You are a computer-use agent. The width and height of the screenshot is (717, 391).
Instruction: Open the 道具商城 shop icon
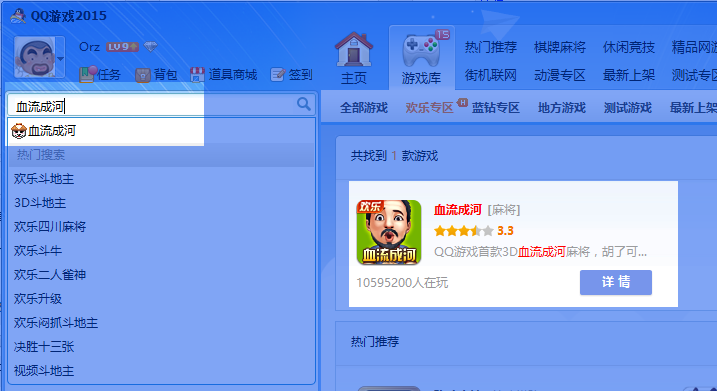[x=198, y=75]
